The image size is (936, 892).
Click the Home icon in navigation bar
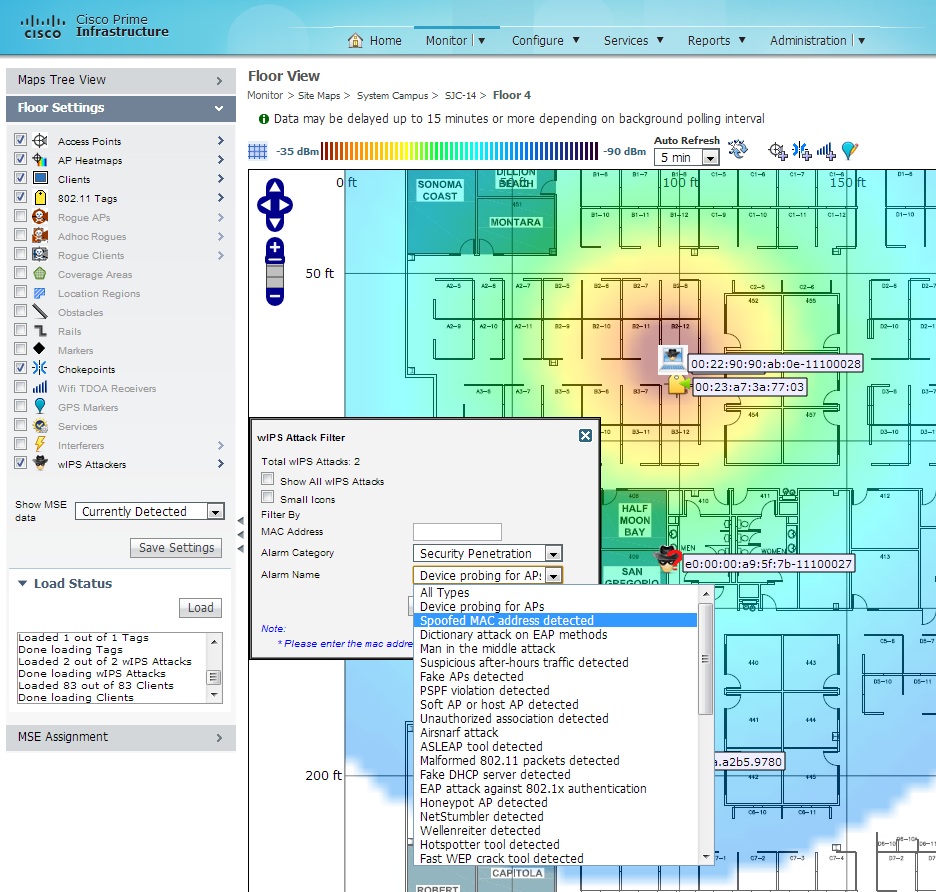point(355,41)
